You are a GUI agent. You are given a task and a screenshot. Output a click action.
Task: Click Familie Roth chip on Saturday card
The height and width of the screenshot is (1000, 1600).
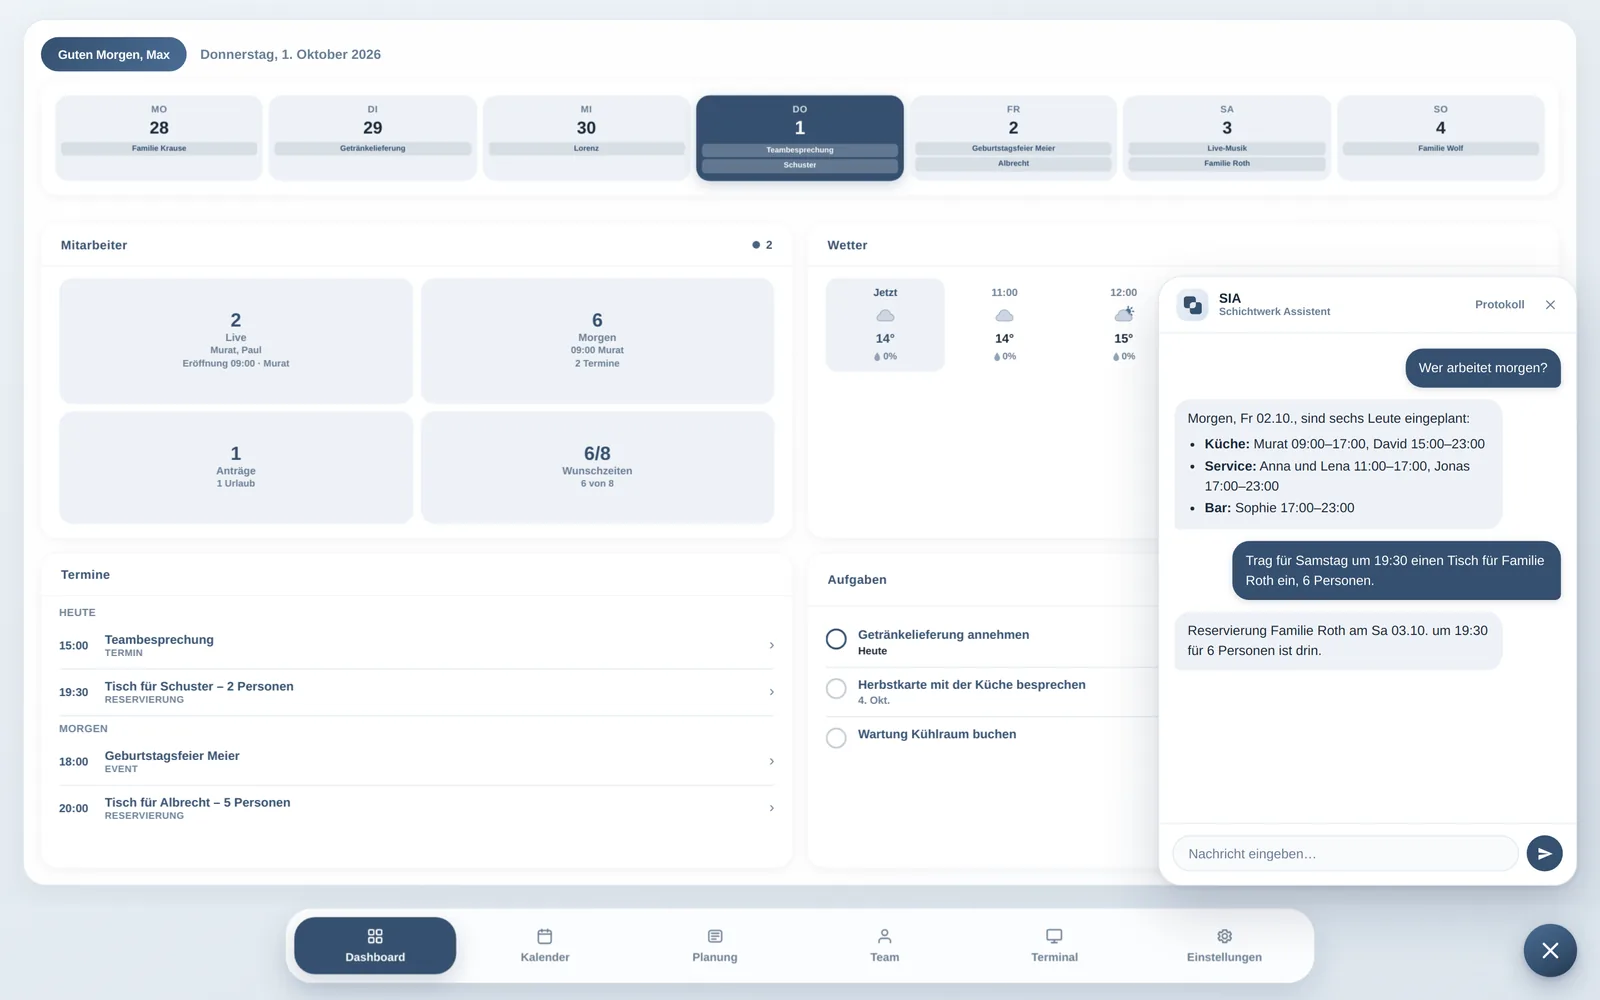point(1227,163)
